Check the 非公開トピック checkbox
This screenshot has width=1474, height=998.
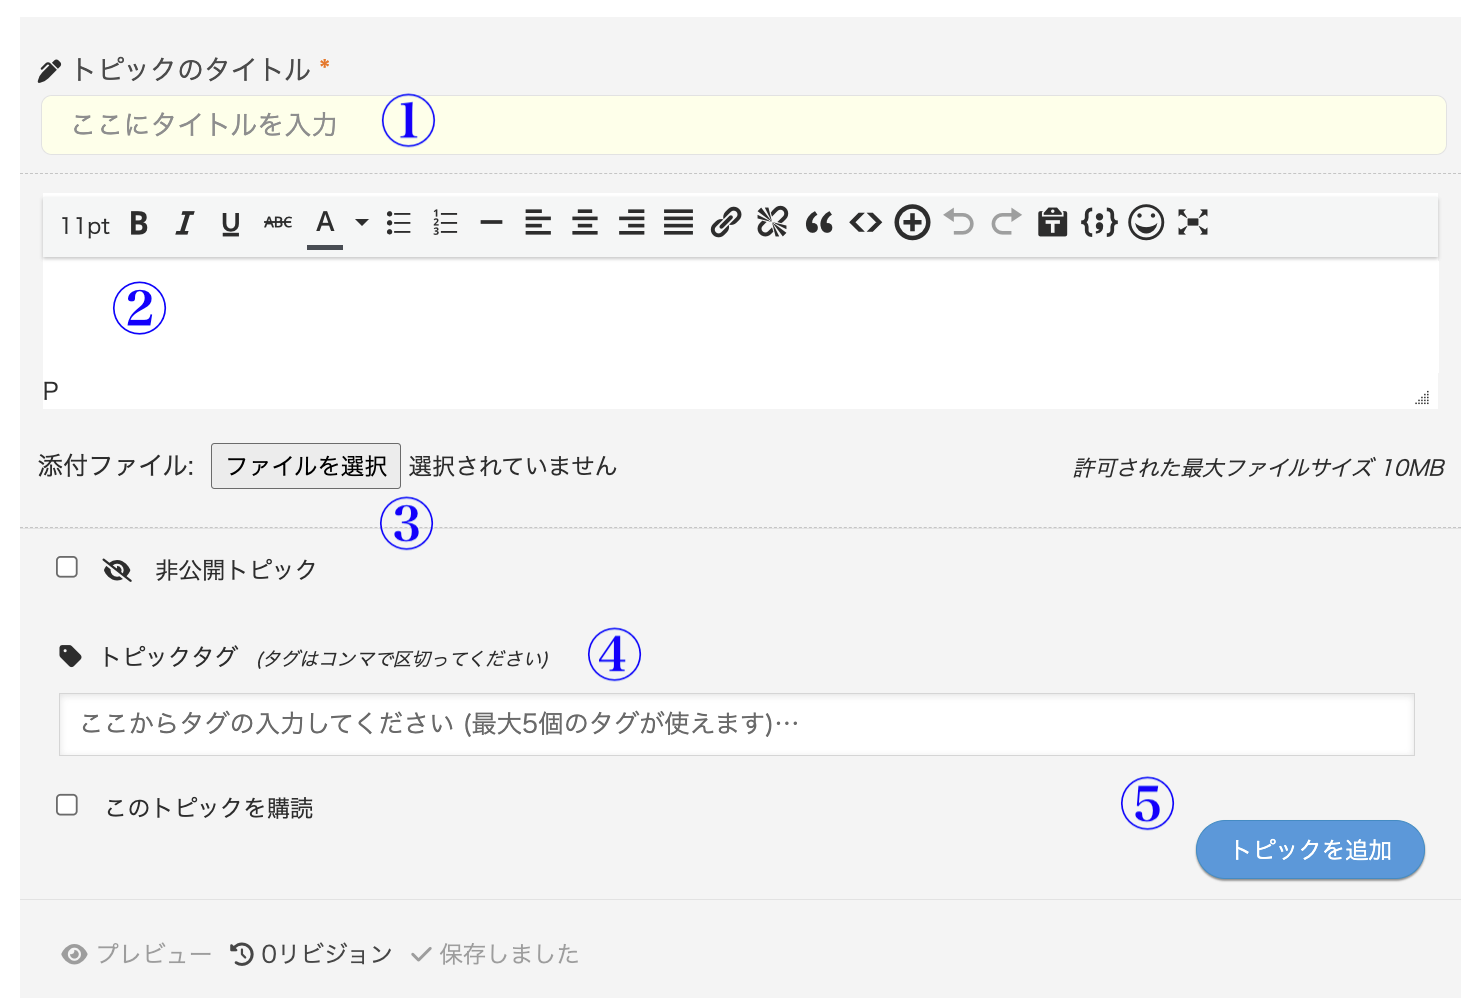point(67,568)
